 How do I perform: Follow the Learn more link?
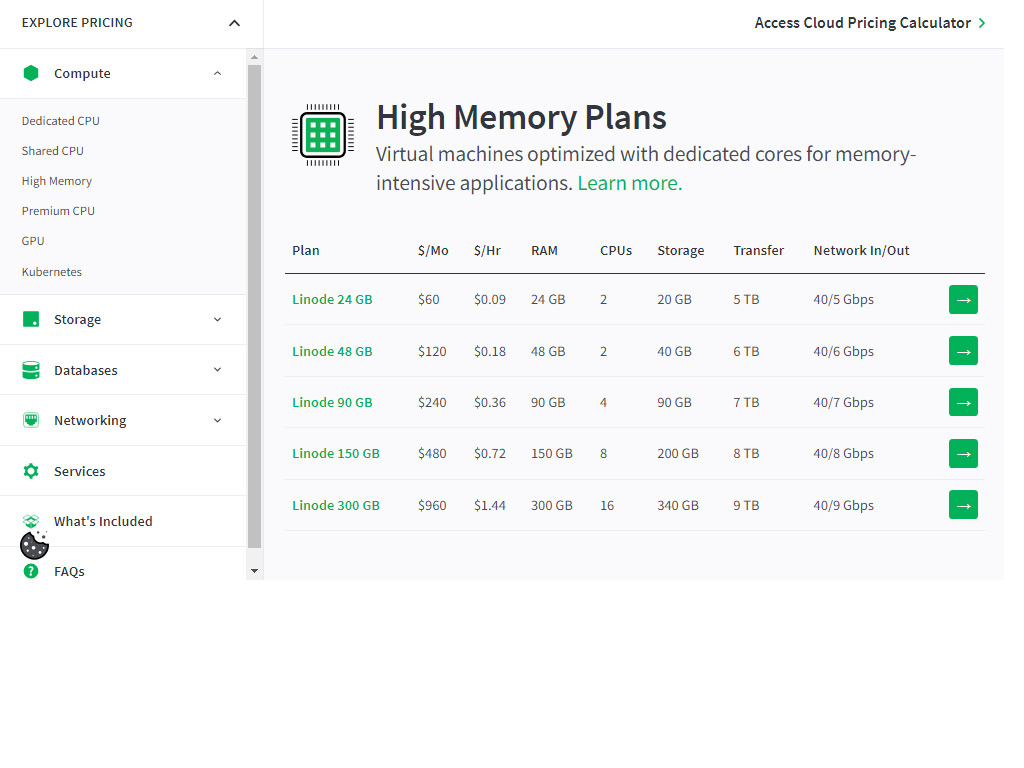630,183
